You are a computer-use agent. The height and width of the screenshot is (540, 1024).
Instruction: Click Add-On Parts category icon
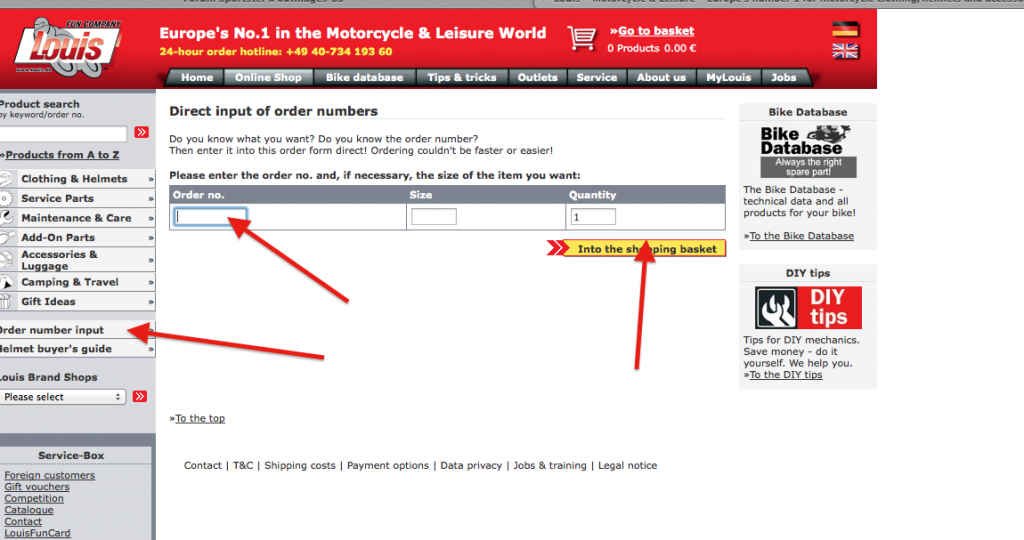[6, 238]
